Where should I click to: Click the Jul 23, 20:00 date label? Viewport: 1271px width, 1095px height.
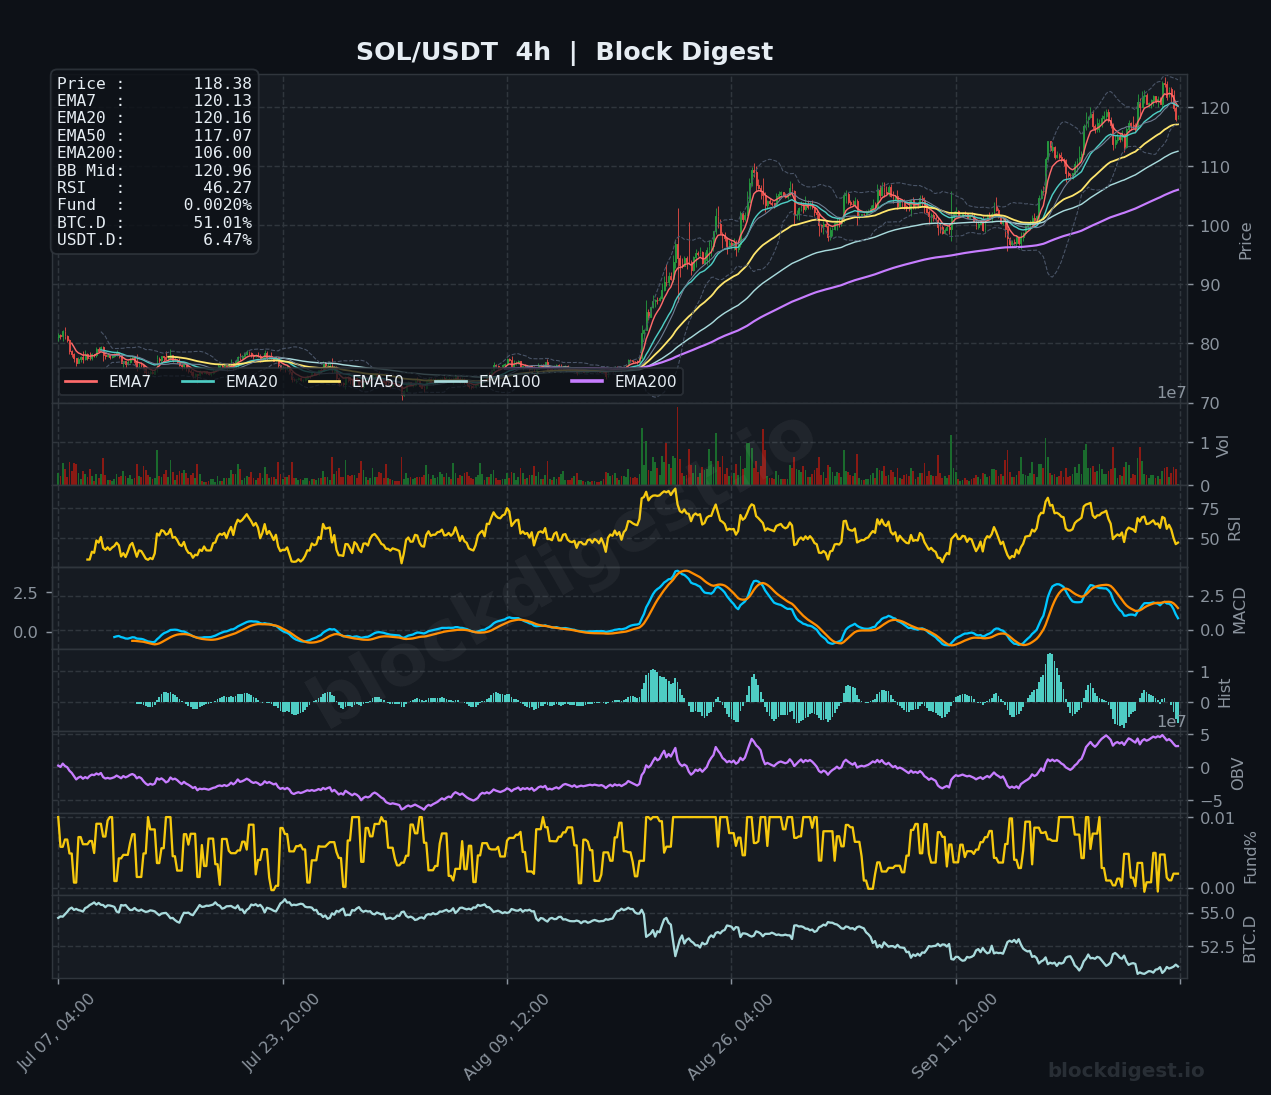pos(282,1034)
